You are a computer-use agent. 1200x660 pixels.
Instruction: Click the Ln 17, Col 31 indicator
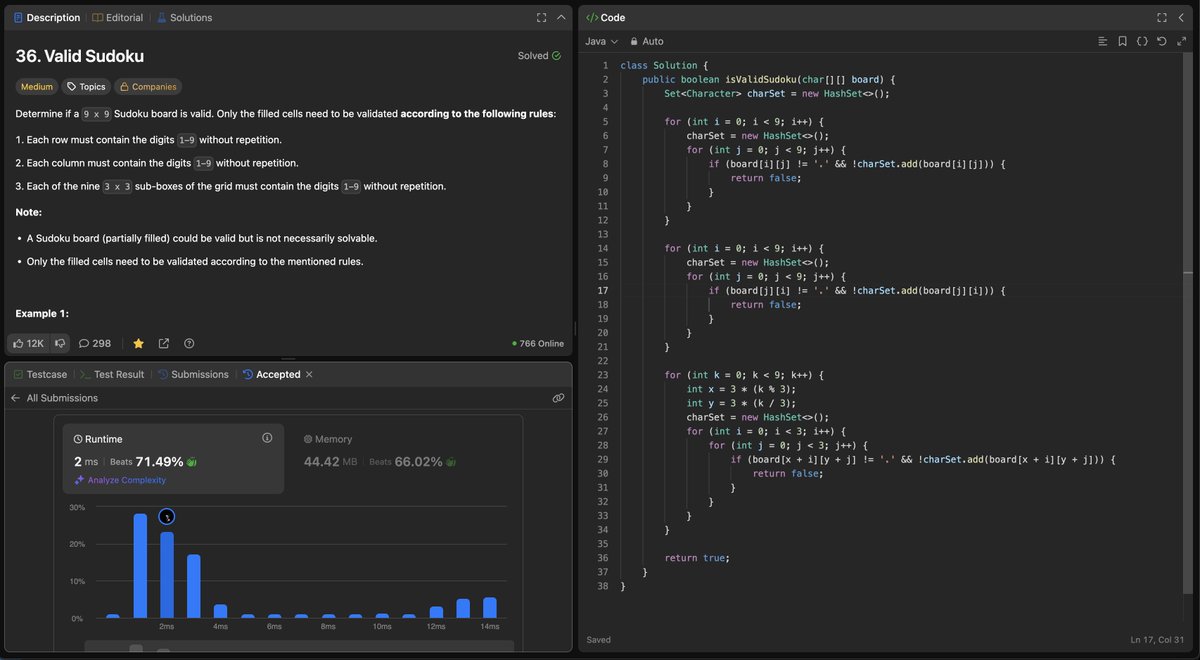pos(1158,639)
